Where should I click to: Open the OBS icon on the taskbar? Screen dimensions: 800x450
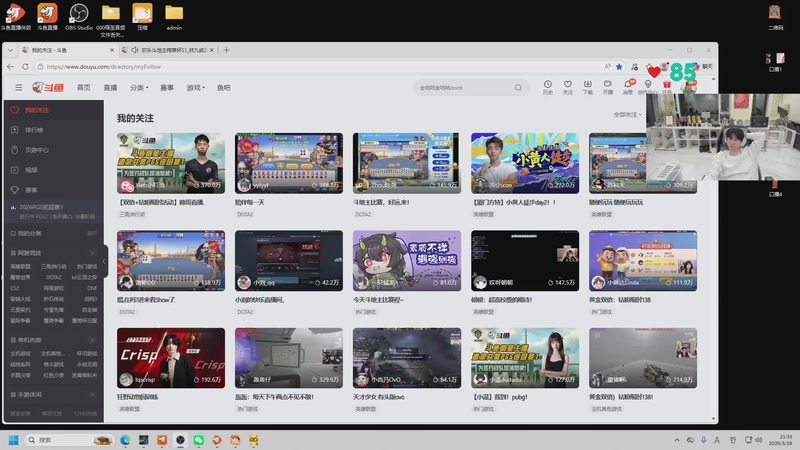coord(180,440)
